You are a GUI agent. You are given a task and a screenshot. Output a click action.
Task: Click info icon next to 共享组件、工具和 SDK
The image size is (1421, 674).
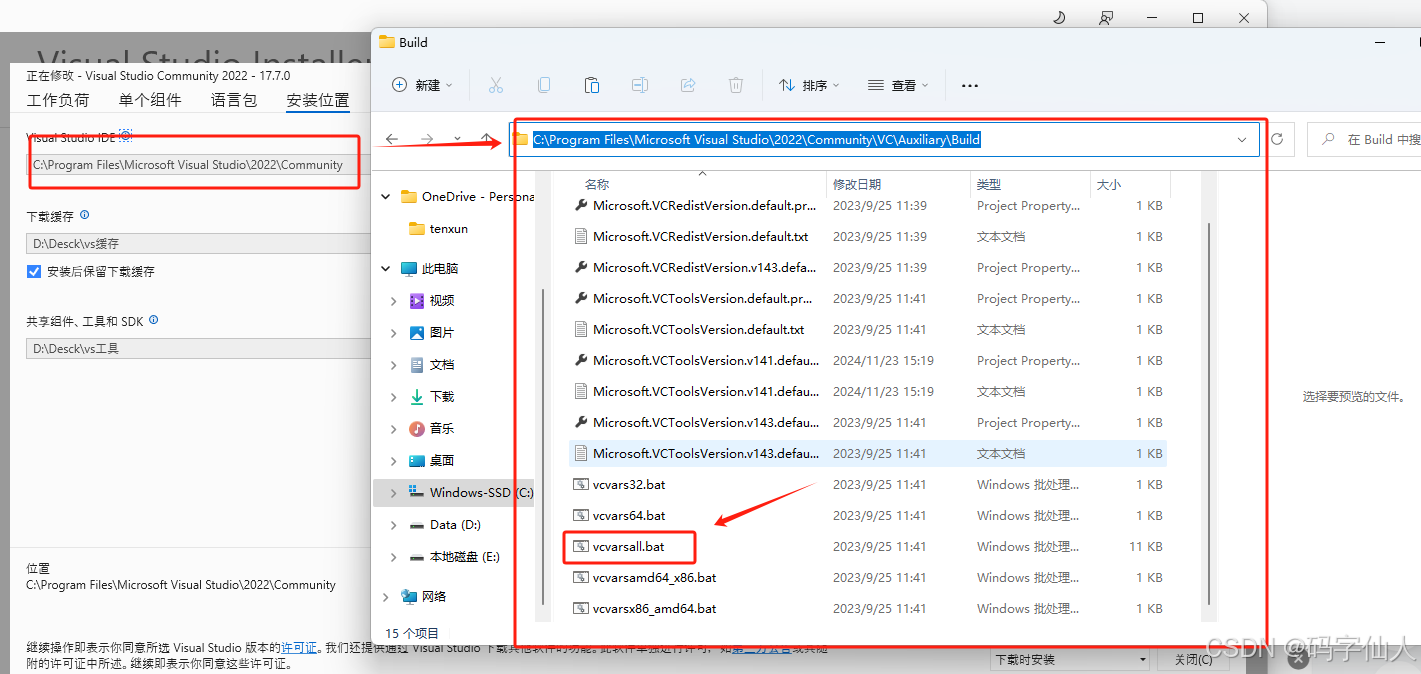pos(154,321)
